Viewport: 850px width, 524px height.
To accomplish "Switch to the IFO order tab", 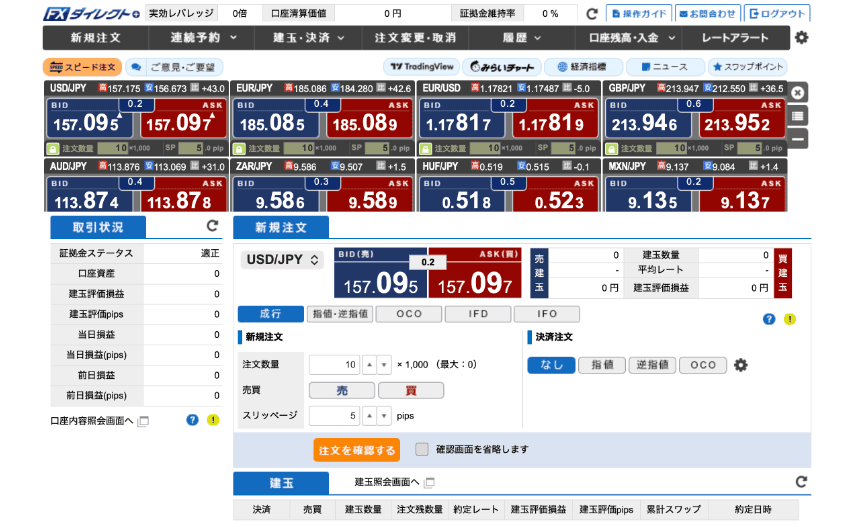I will 547,314.
